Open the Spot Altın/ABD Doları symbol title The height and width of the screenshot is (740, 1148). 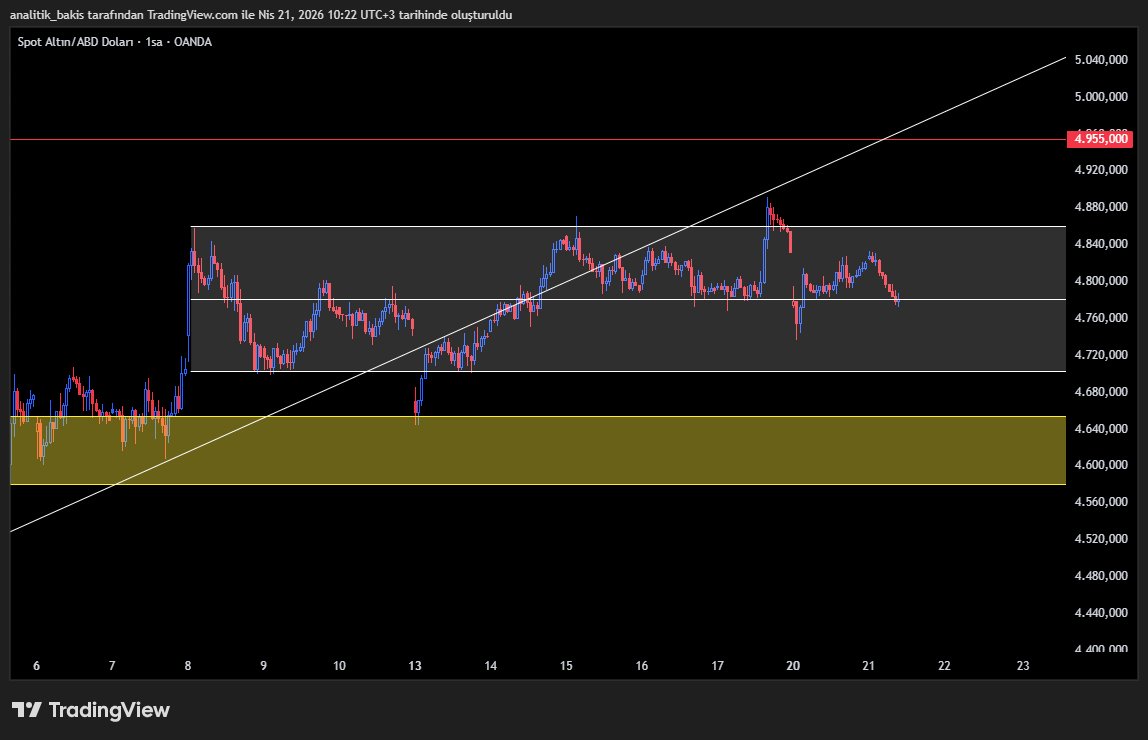pyautogui.click(x=77, y=42)
